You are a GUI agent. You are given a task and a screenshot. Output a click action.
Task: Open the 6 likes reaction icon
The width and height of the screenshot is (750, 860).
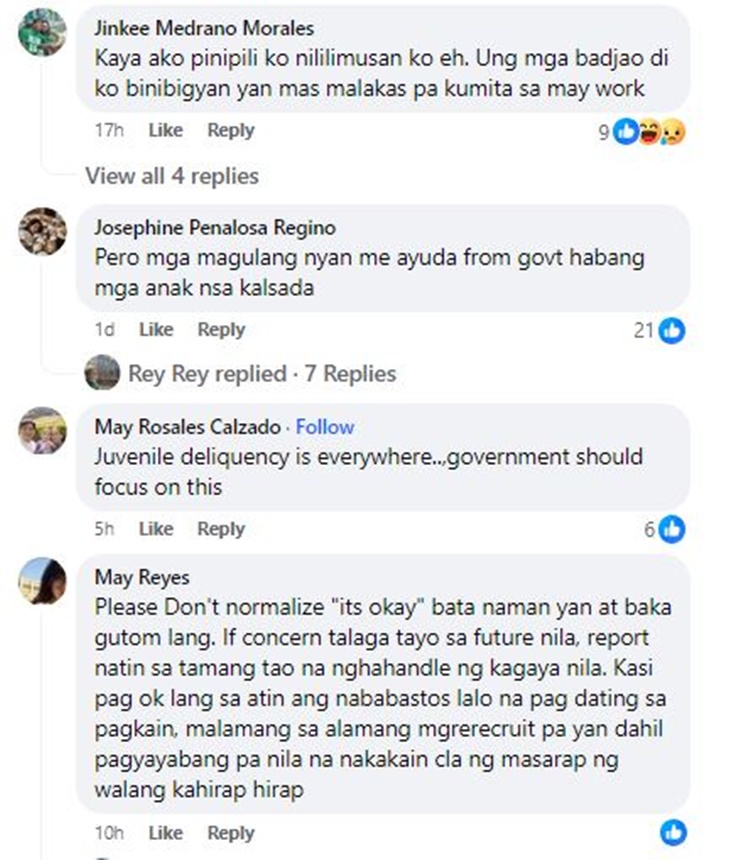pos(672,530)
